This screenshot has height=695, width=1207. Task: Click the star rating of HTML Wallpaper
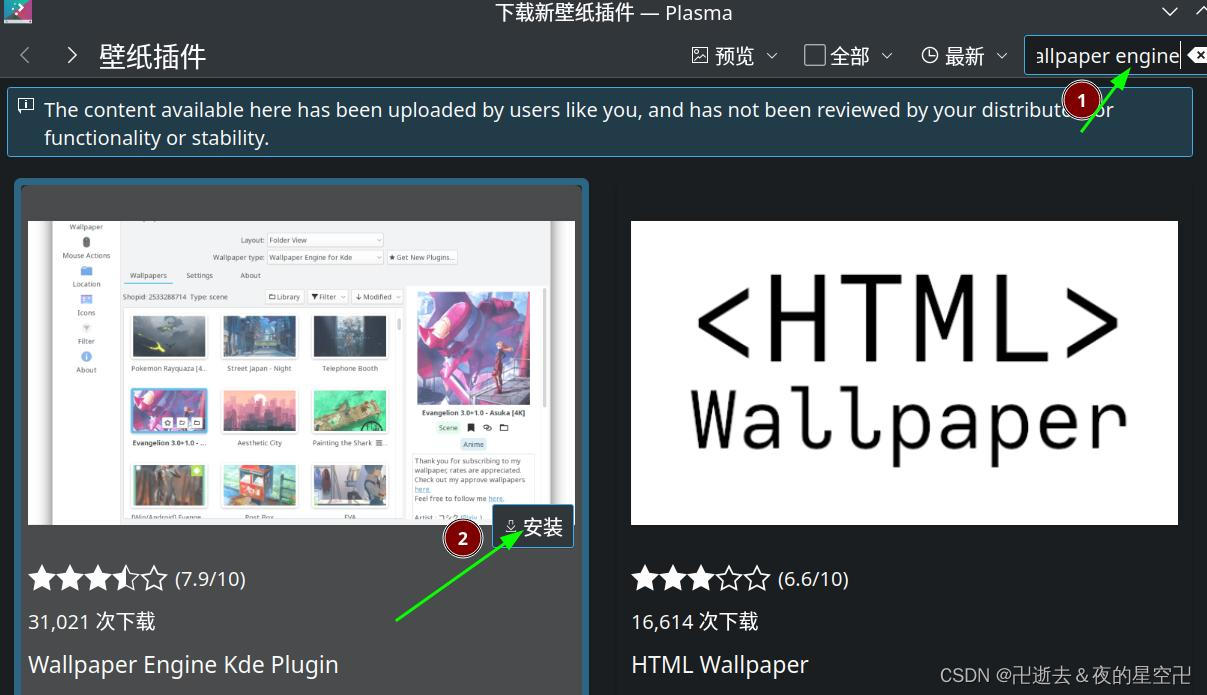pos(701,578)
